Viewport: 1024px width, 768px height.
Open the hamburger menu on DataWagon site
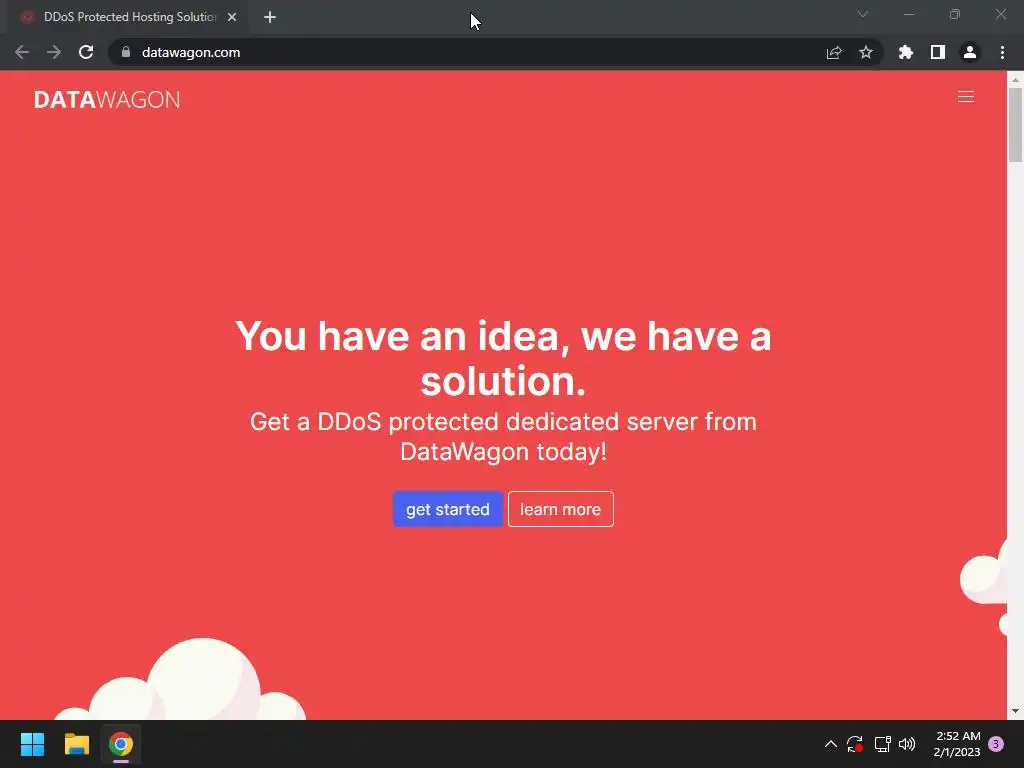965,97
